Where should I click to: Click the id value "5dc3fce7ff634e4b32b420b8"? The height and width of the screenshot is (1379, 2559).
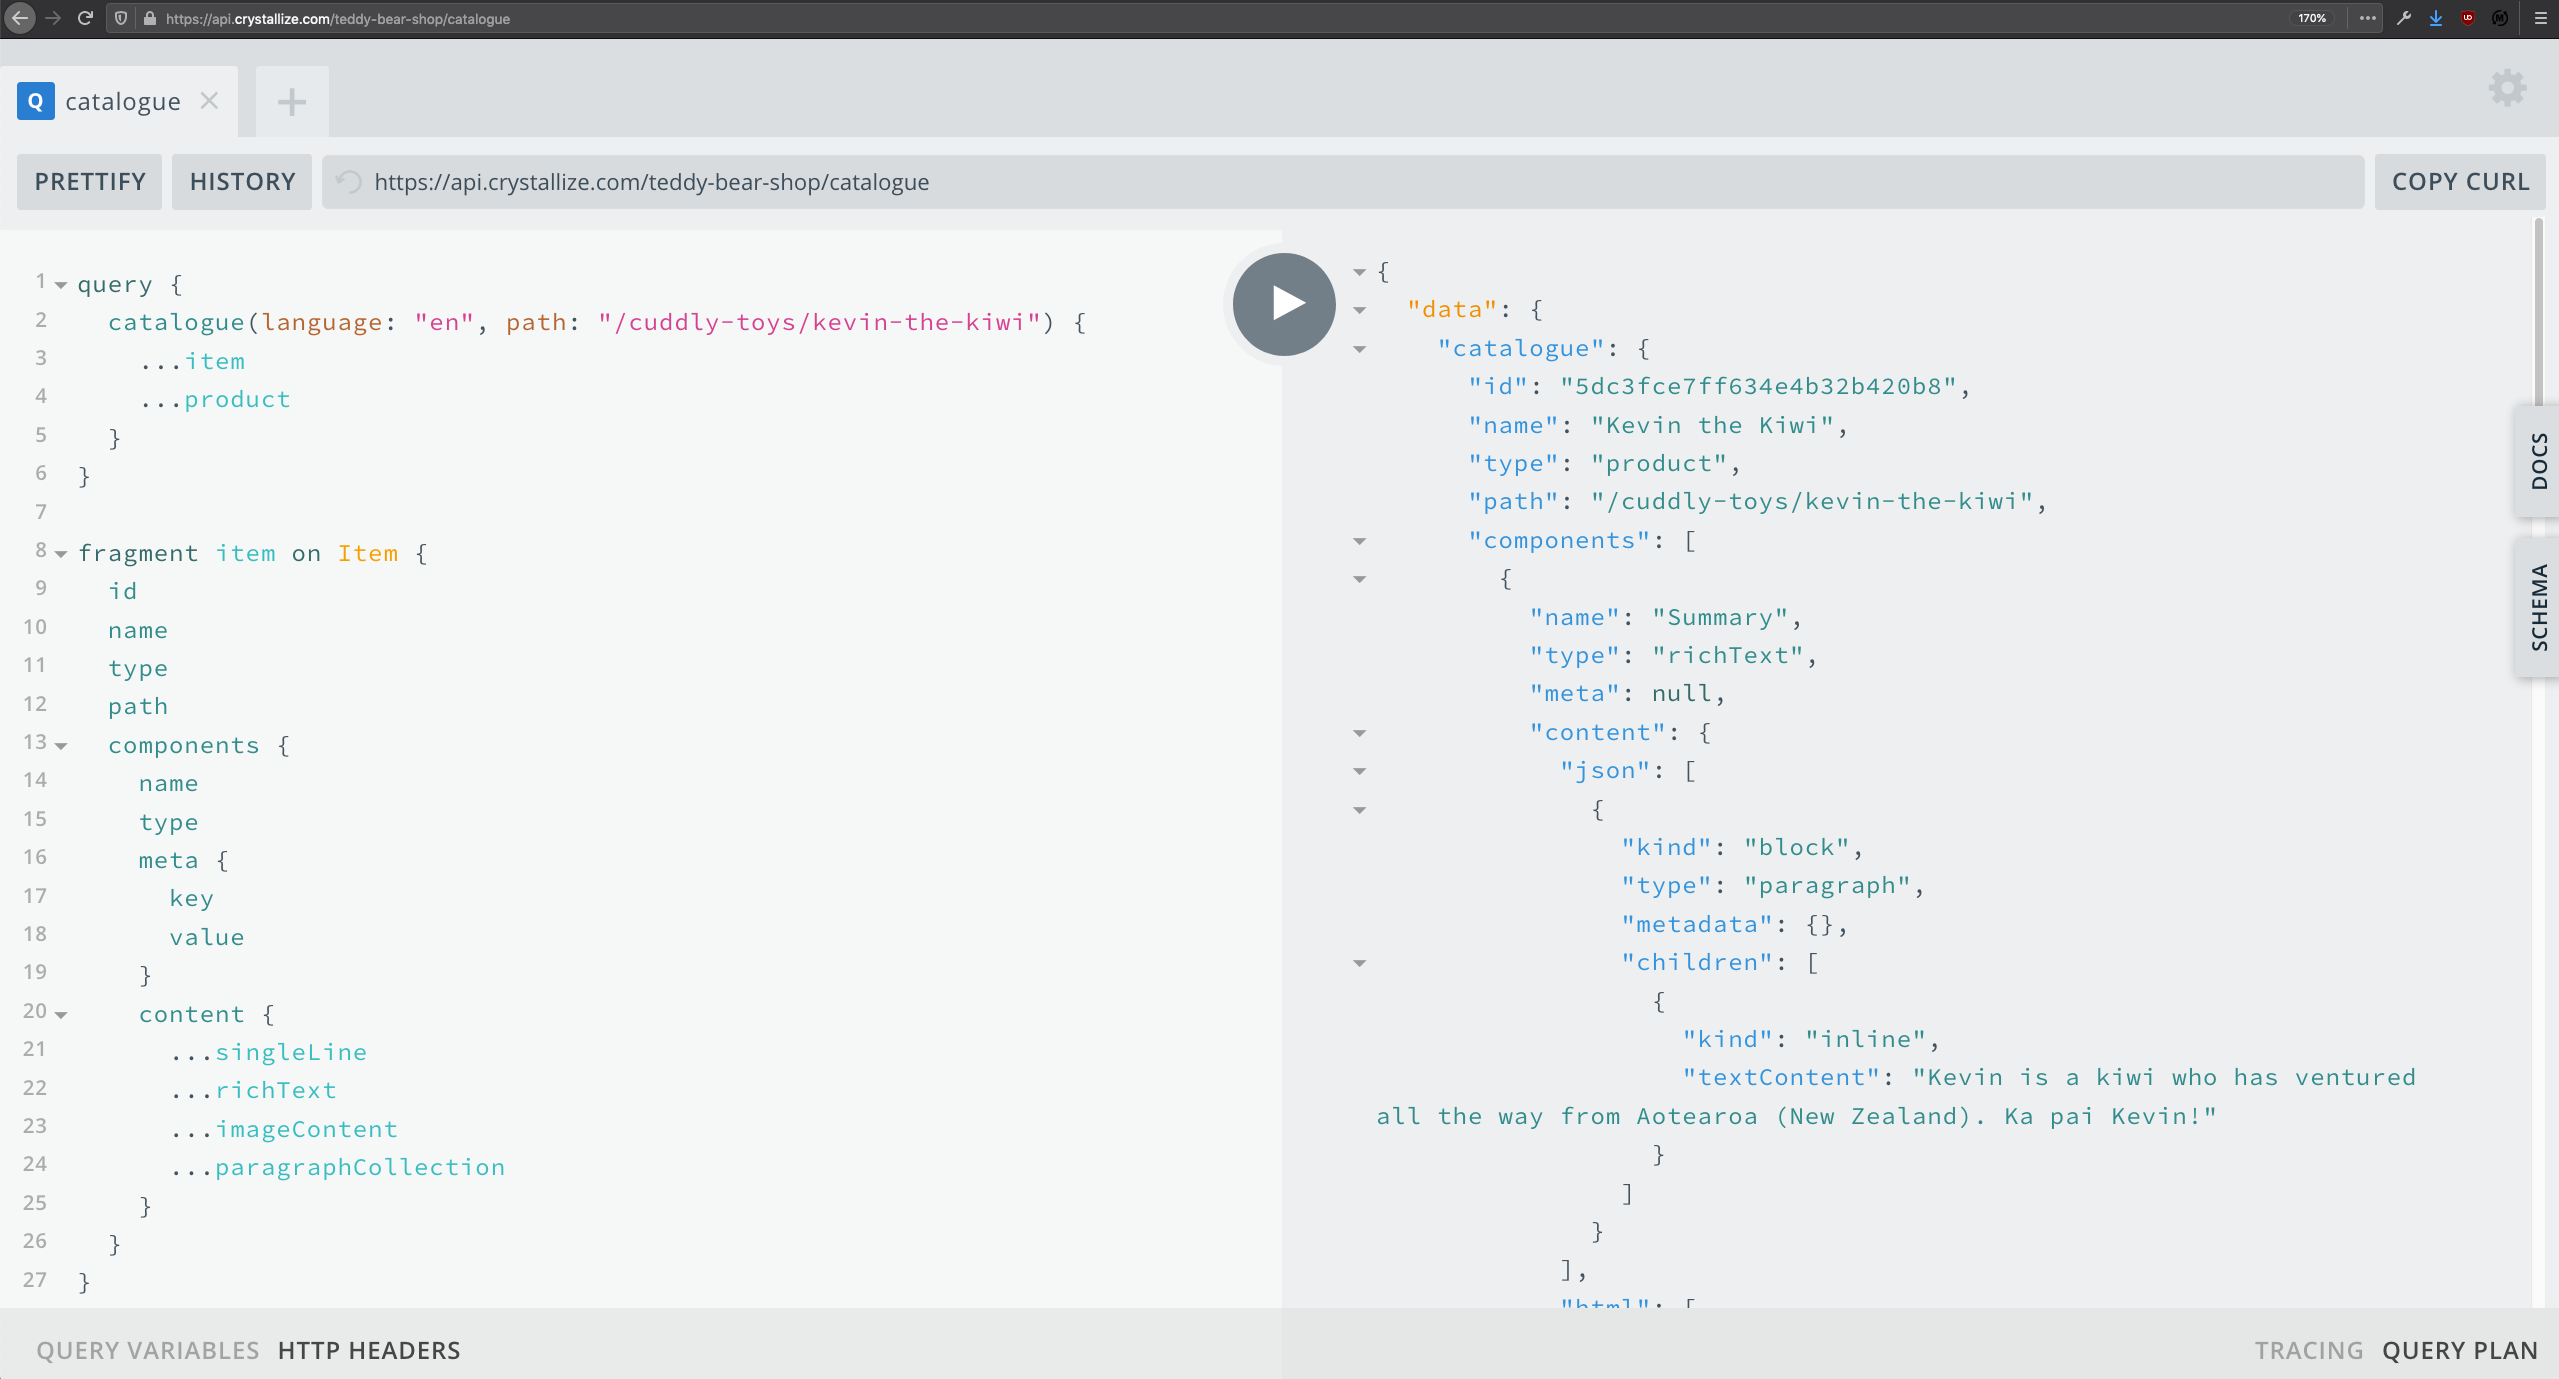(x=1758, y=386)
